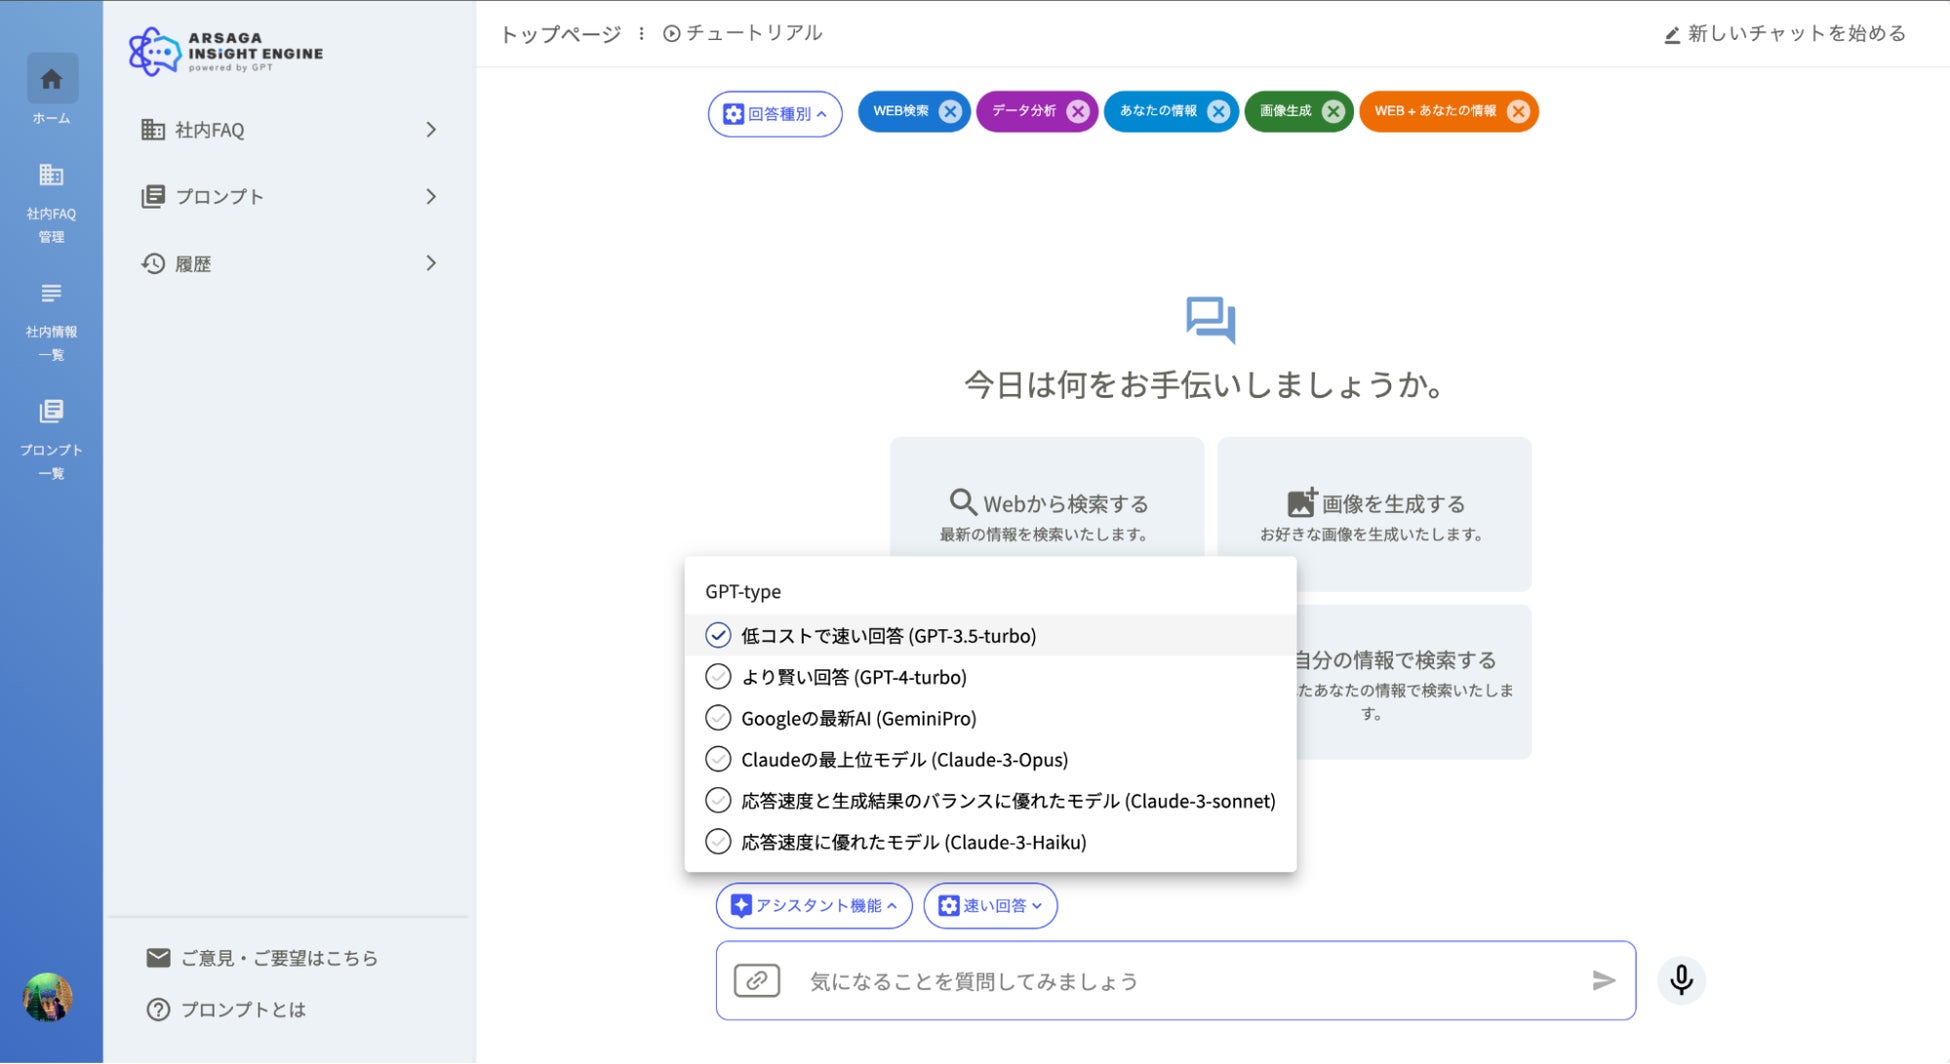
Task: Remove the データ分析 chip
Action: [1077, 111]
